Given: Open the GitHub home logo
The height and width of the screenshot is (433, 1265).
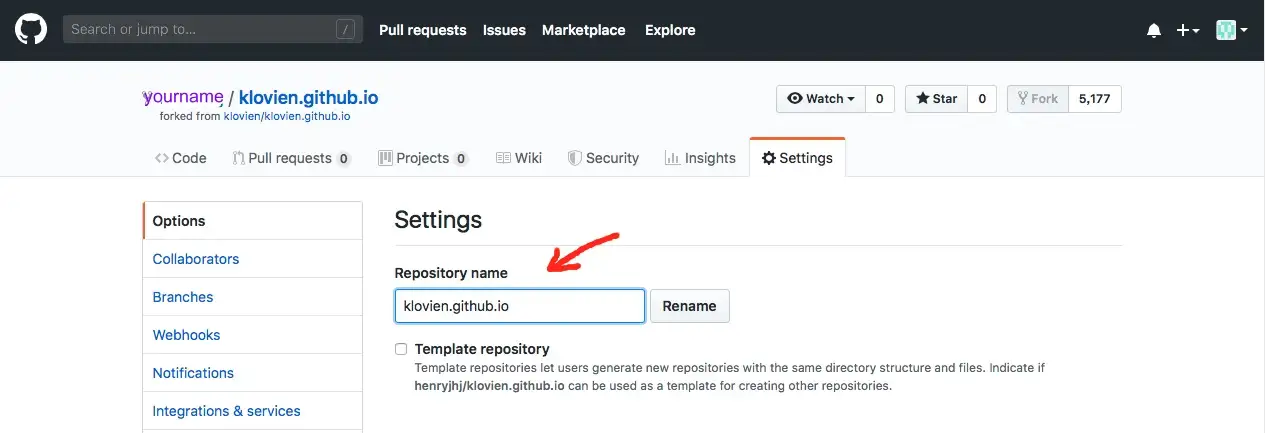Looking at the screenshot, I should [32, 29].
